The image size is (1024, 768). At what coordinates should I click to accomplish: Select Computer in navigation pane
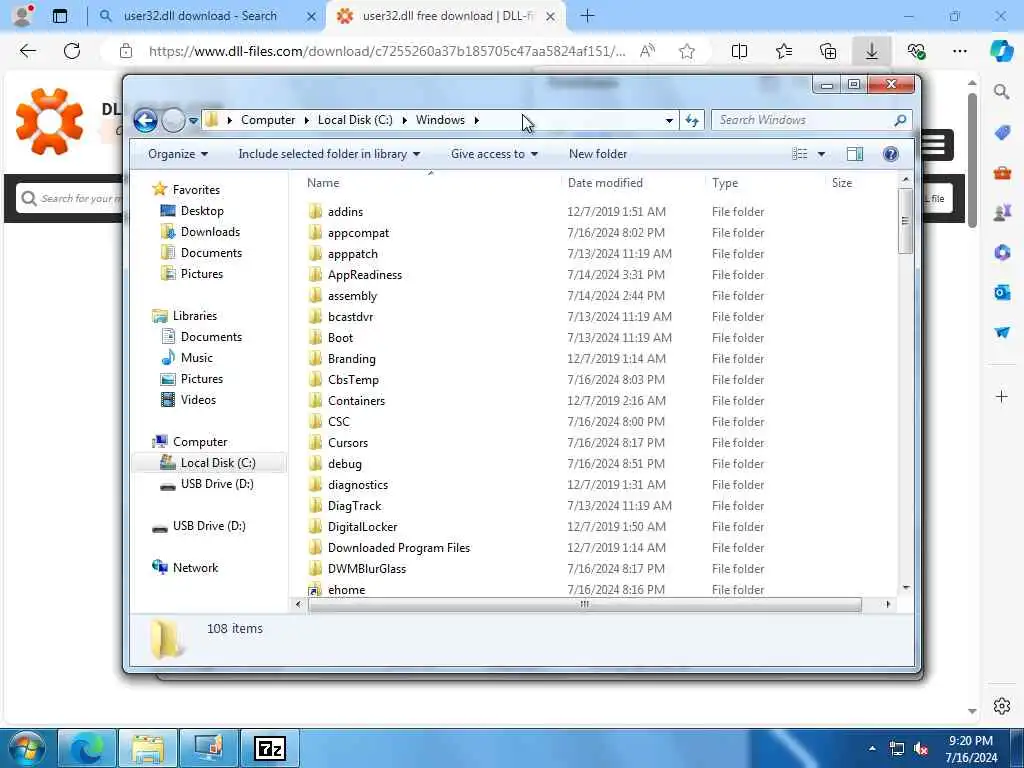tap(200, 441)
